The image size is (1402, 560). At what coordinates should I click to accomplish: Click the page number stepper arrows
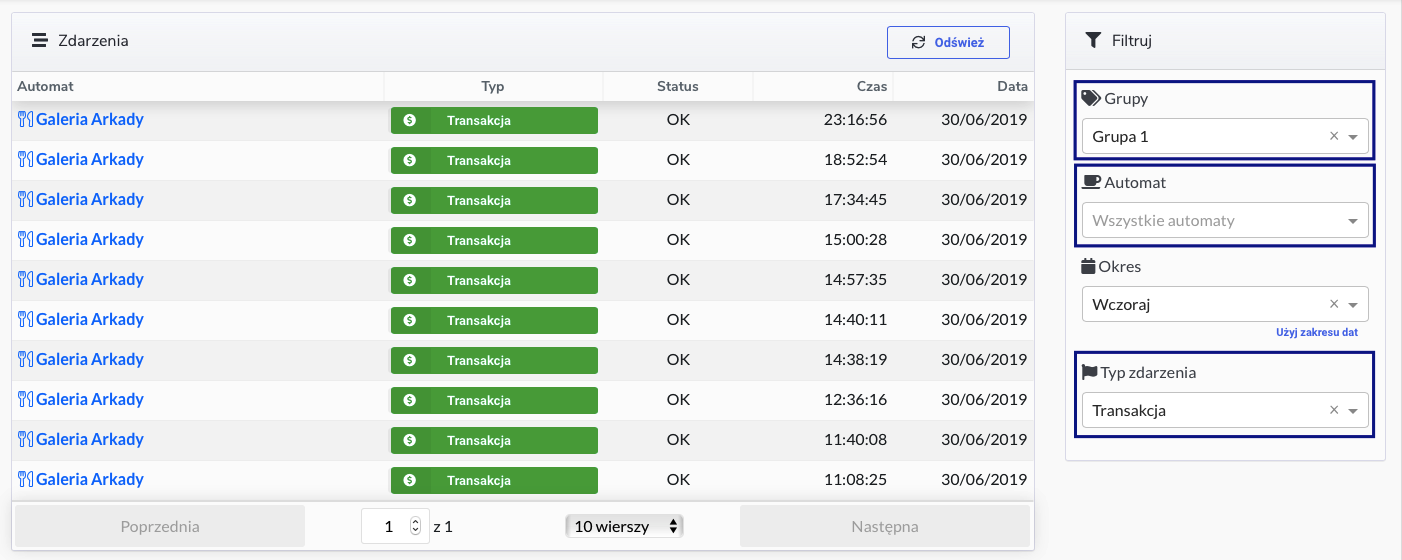416,526
